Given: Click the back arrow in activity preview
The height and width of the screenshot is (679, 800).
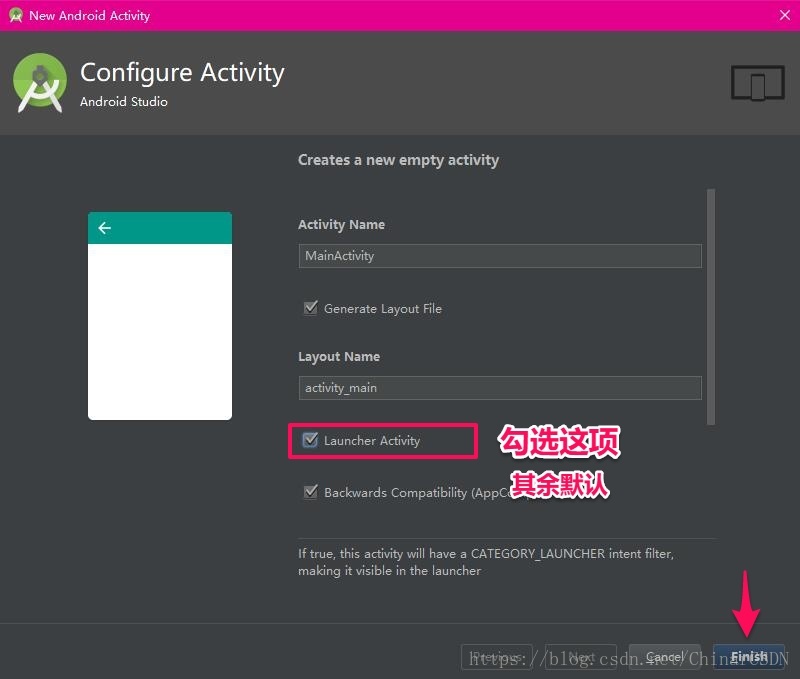Looking at the screenshot, I should pos(105,228).
